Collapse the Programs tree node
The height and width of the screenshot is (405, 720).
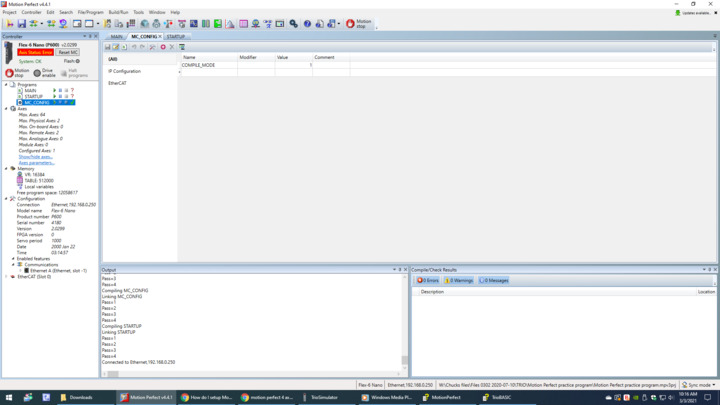6,84
